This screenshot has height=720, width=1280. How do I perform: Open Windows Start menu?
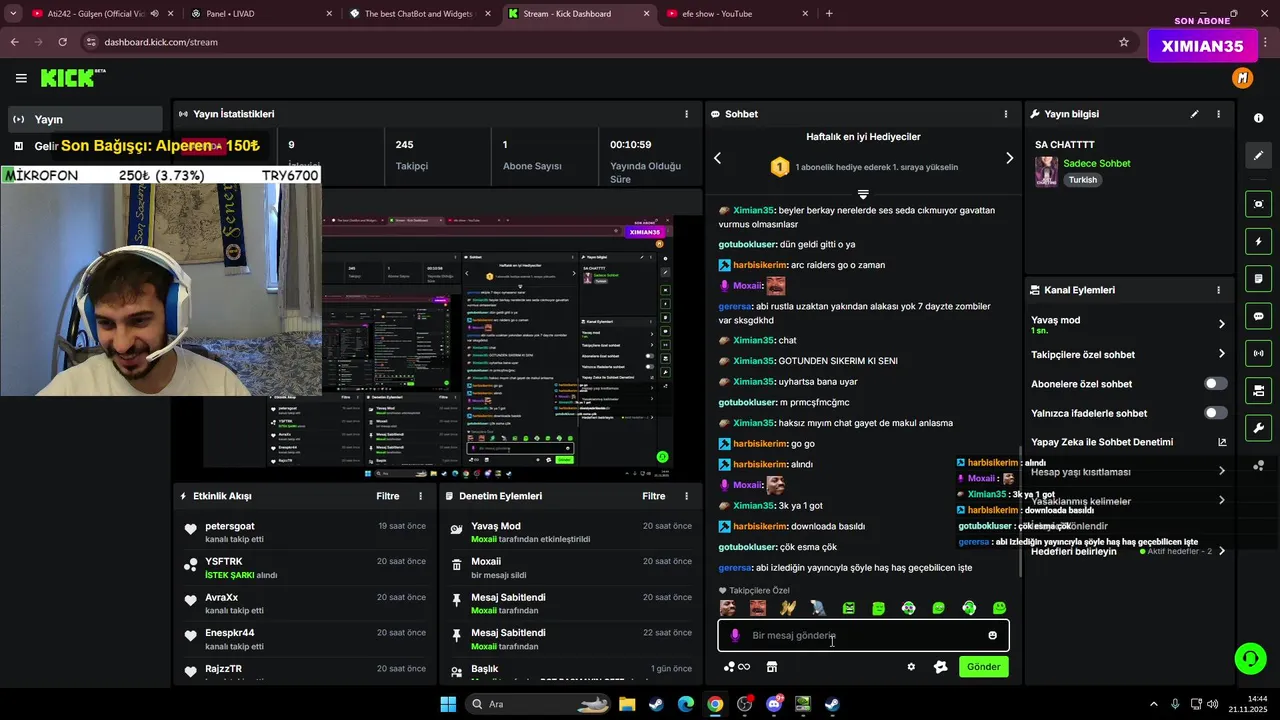pyautogui.click(x=448, y=704)
